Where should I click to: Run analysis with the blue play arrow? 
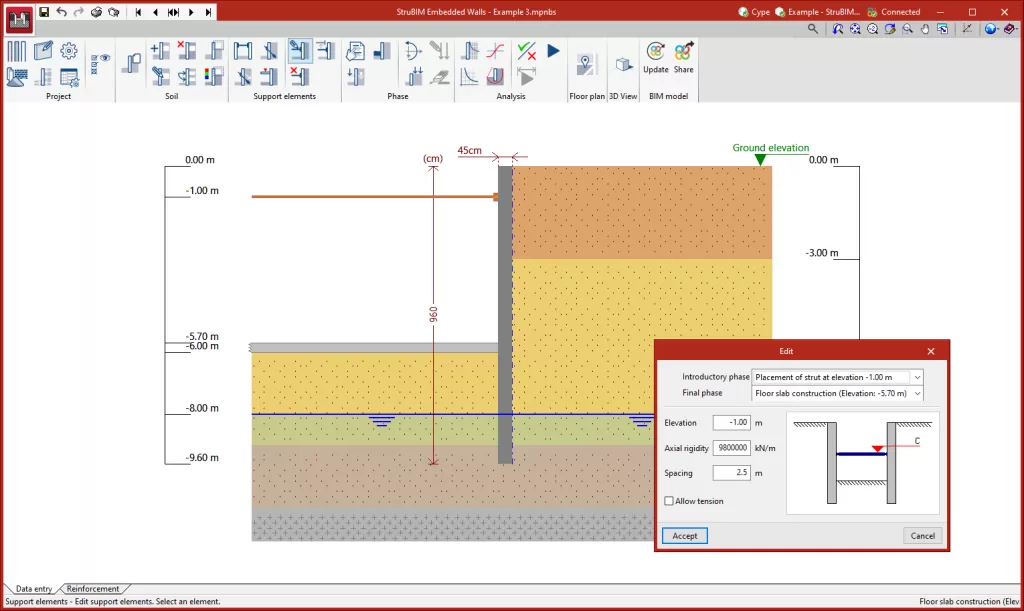tap(553, 50)
